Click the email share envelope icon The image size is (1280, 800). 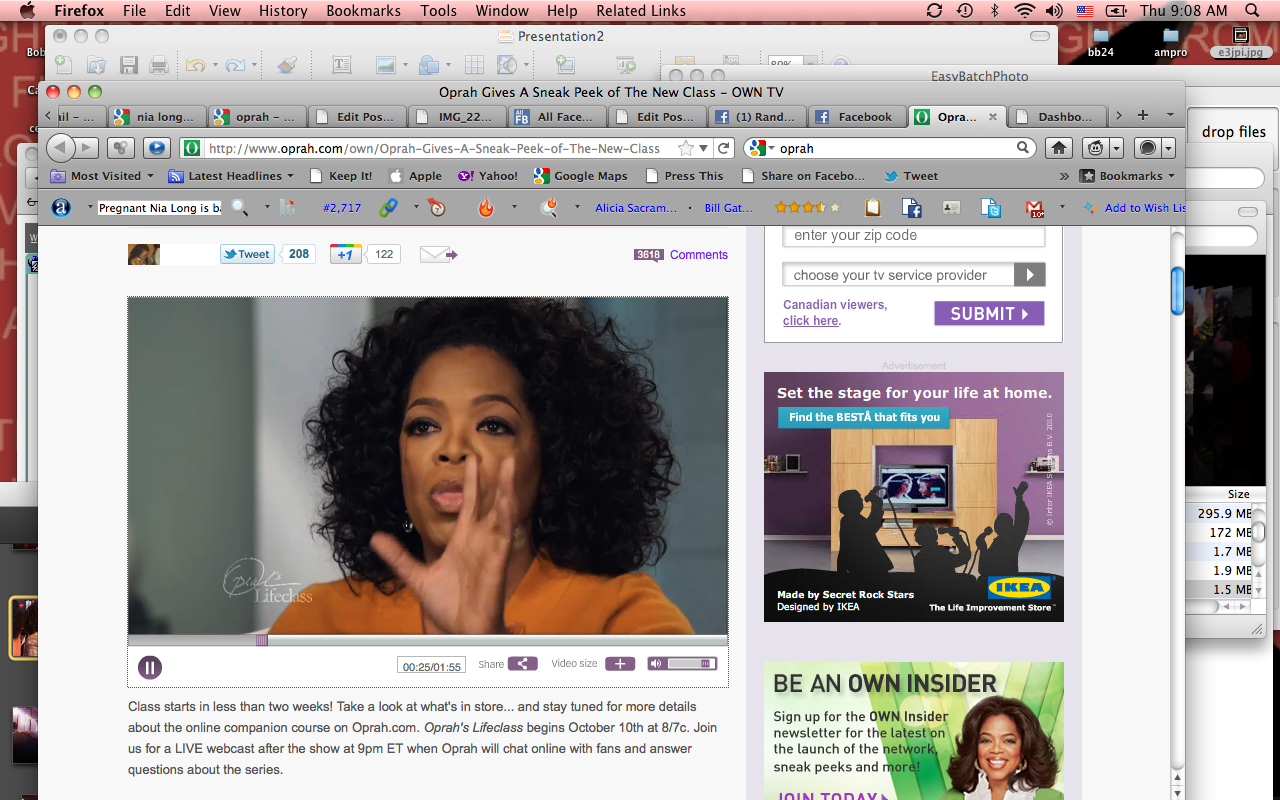[x=437, y=254]
